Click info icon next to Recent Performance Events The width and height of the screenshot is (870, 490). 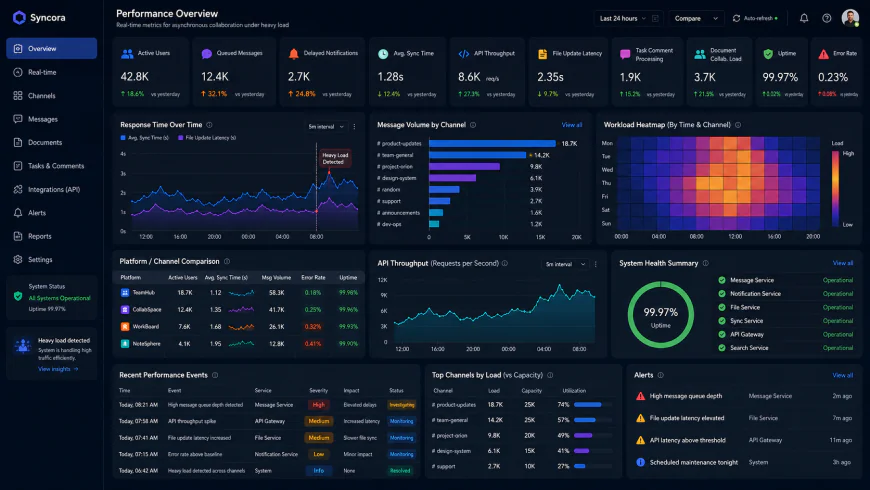[215, 375]
